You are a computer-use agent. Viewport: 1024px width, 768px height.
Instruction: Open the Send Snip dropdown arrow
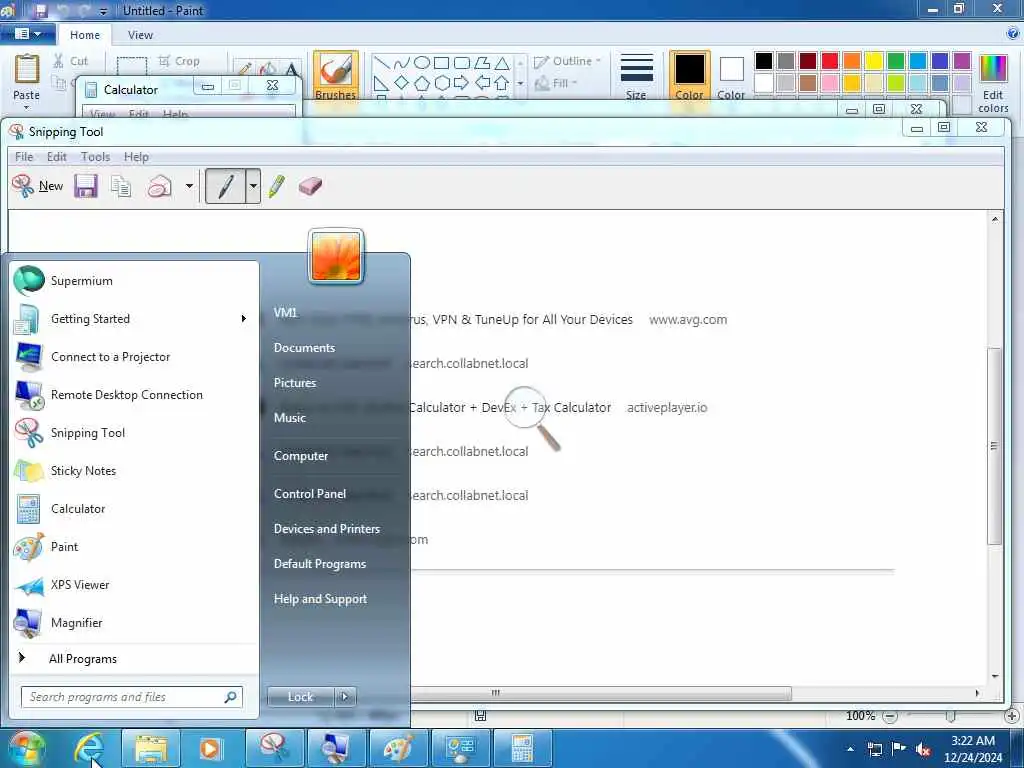(189, 186)
